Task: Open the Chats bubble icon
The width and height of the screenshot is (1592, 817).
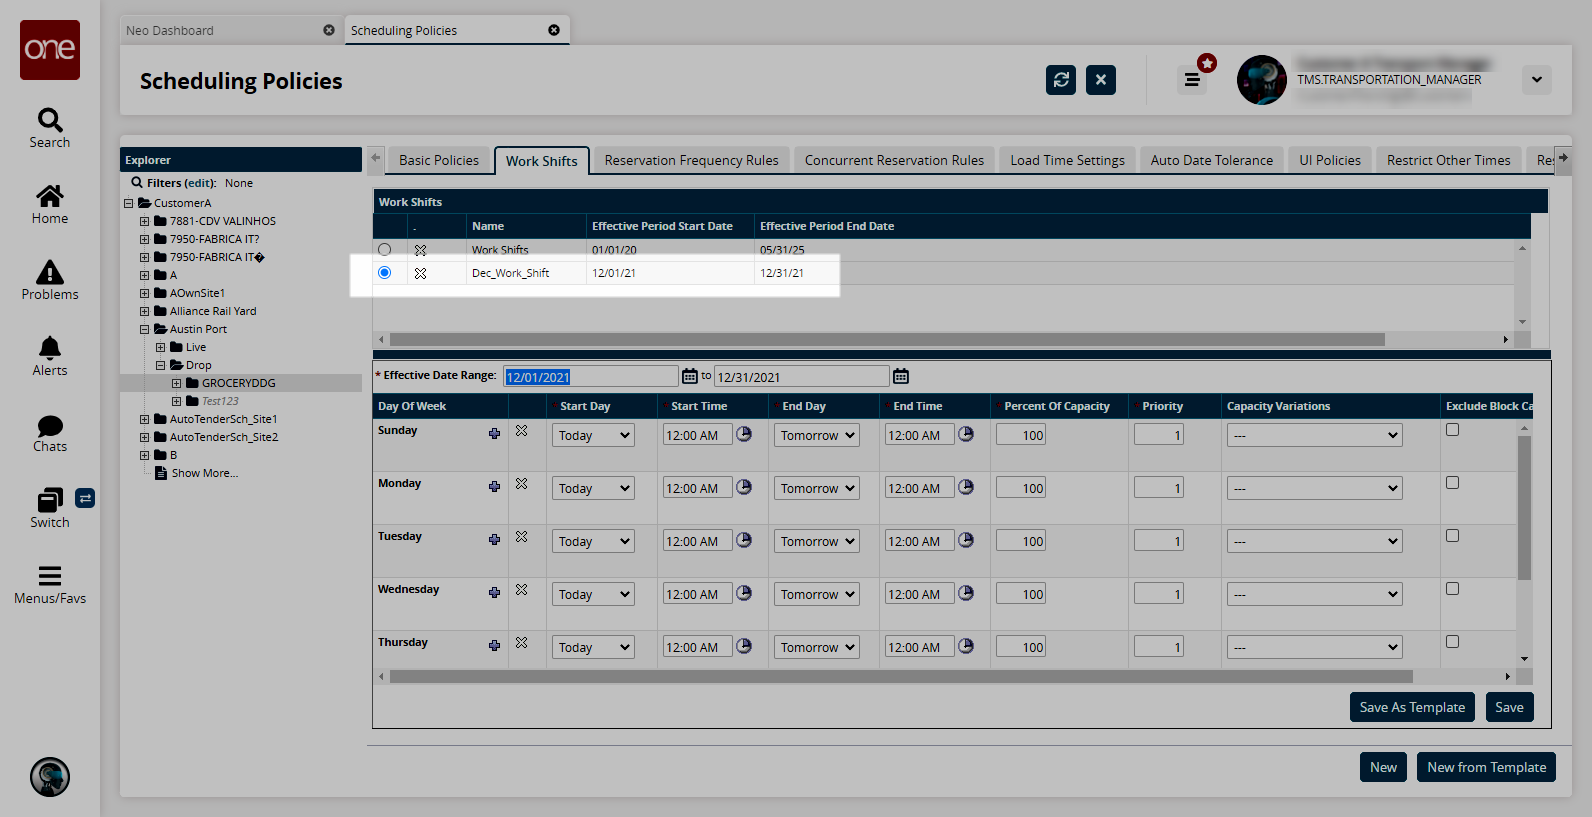Action: [49, 426]
